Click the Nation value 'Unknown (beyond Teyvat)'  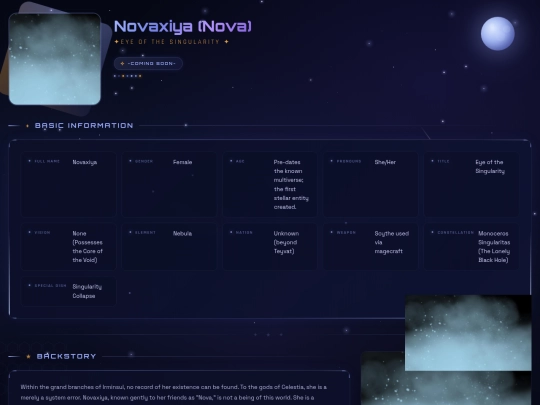(x=286, y=242)
